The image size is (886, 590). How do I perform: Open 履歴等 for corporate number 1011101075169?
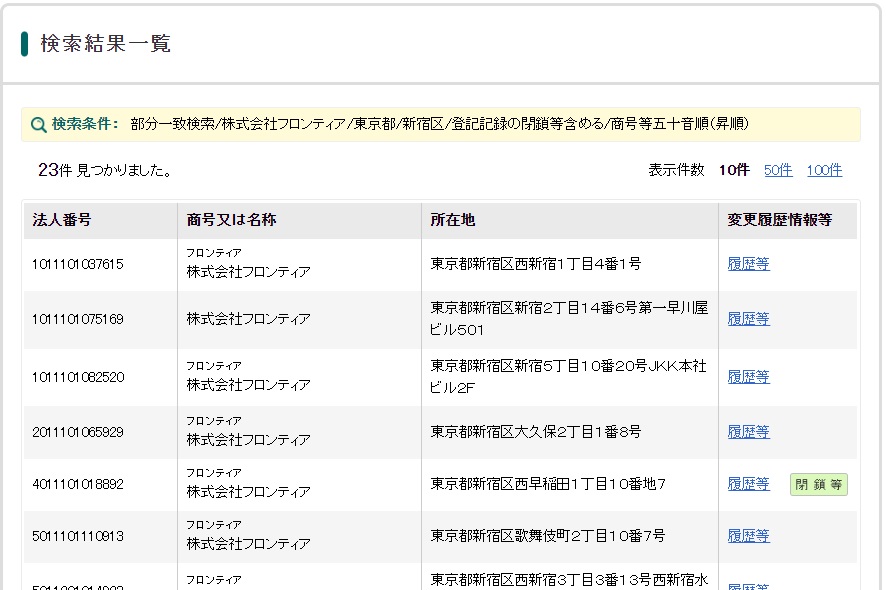tap(748, 319)
